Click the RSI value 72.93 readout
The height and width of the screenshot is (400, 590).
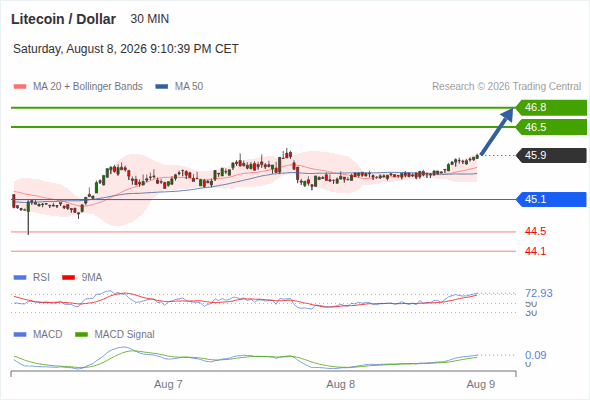click(539, 293)
